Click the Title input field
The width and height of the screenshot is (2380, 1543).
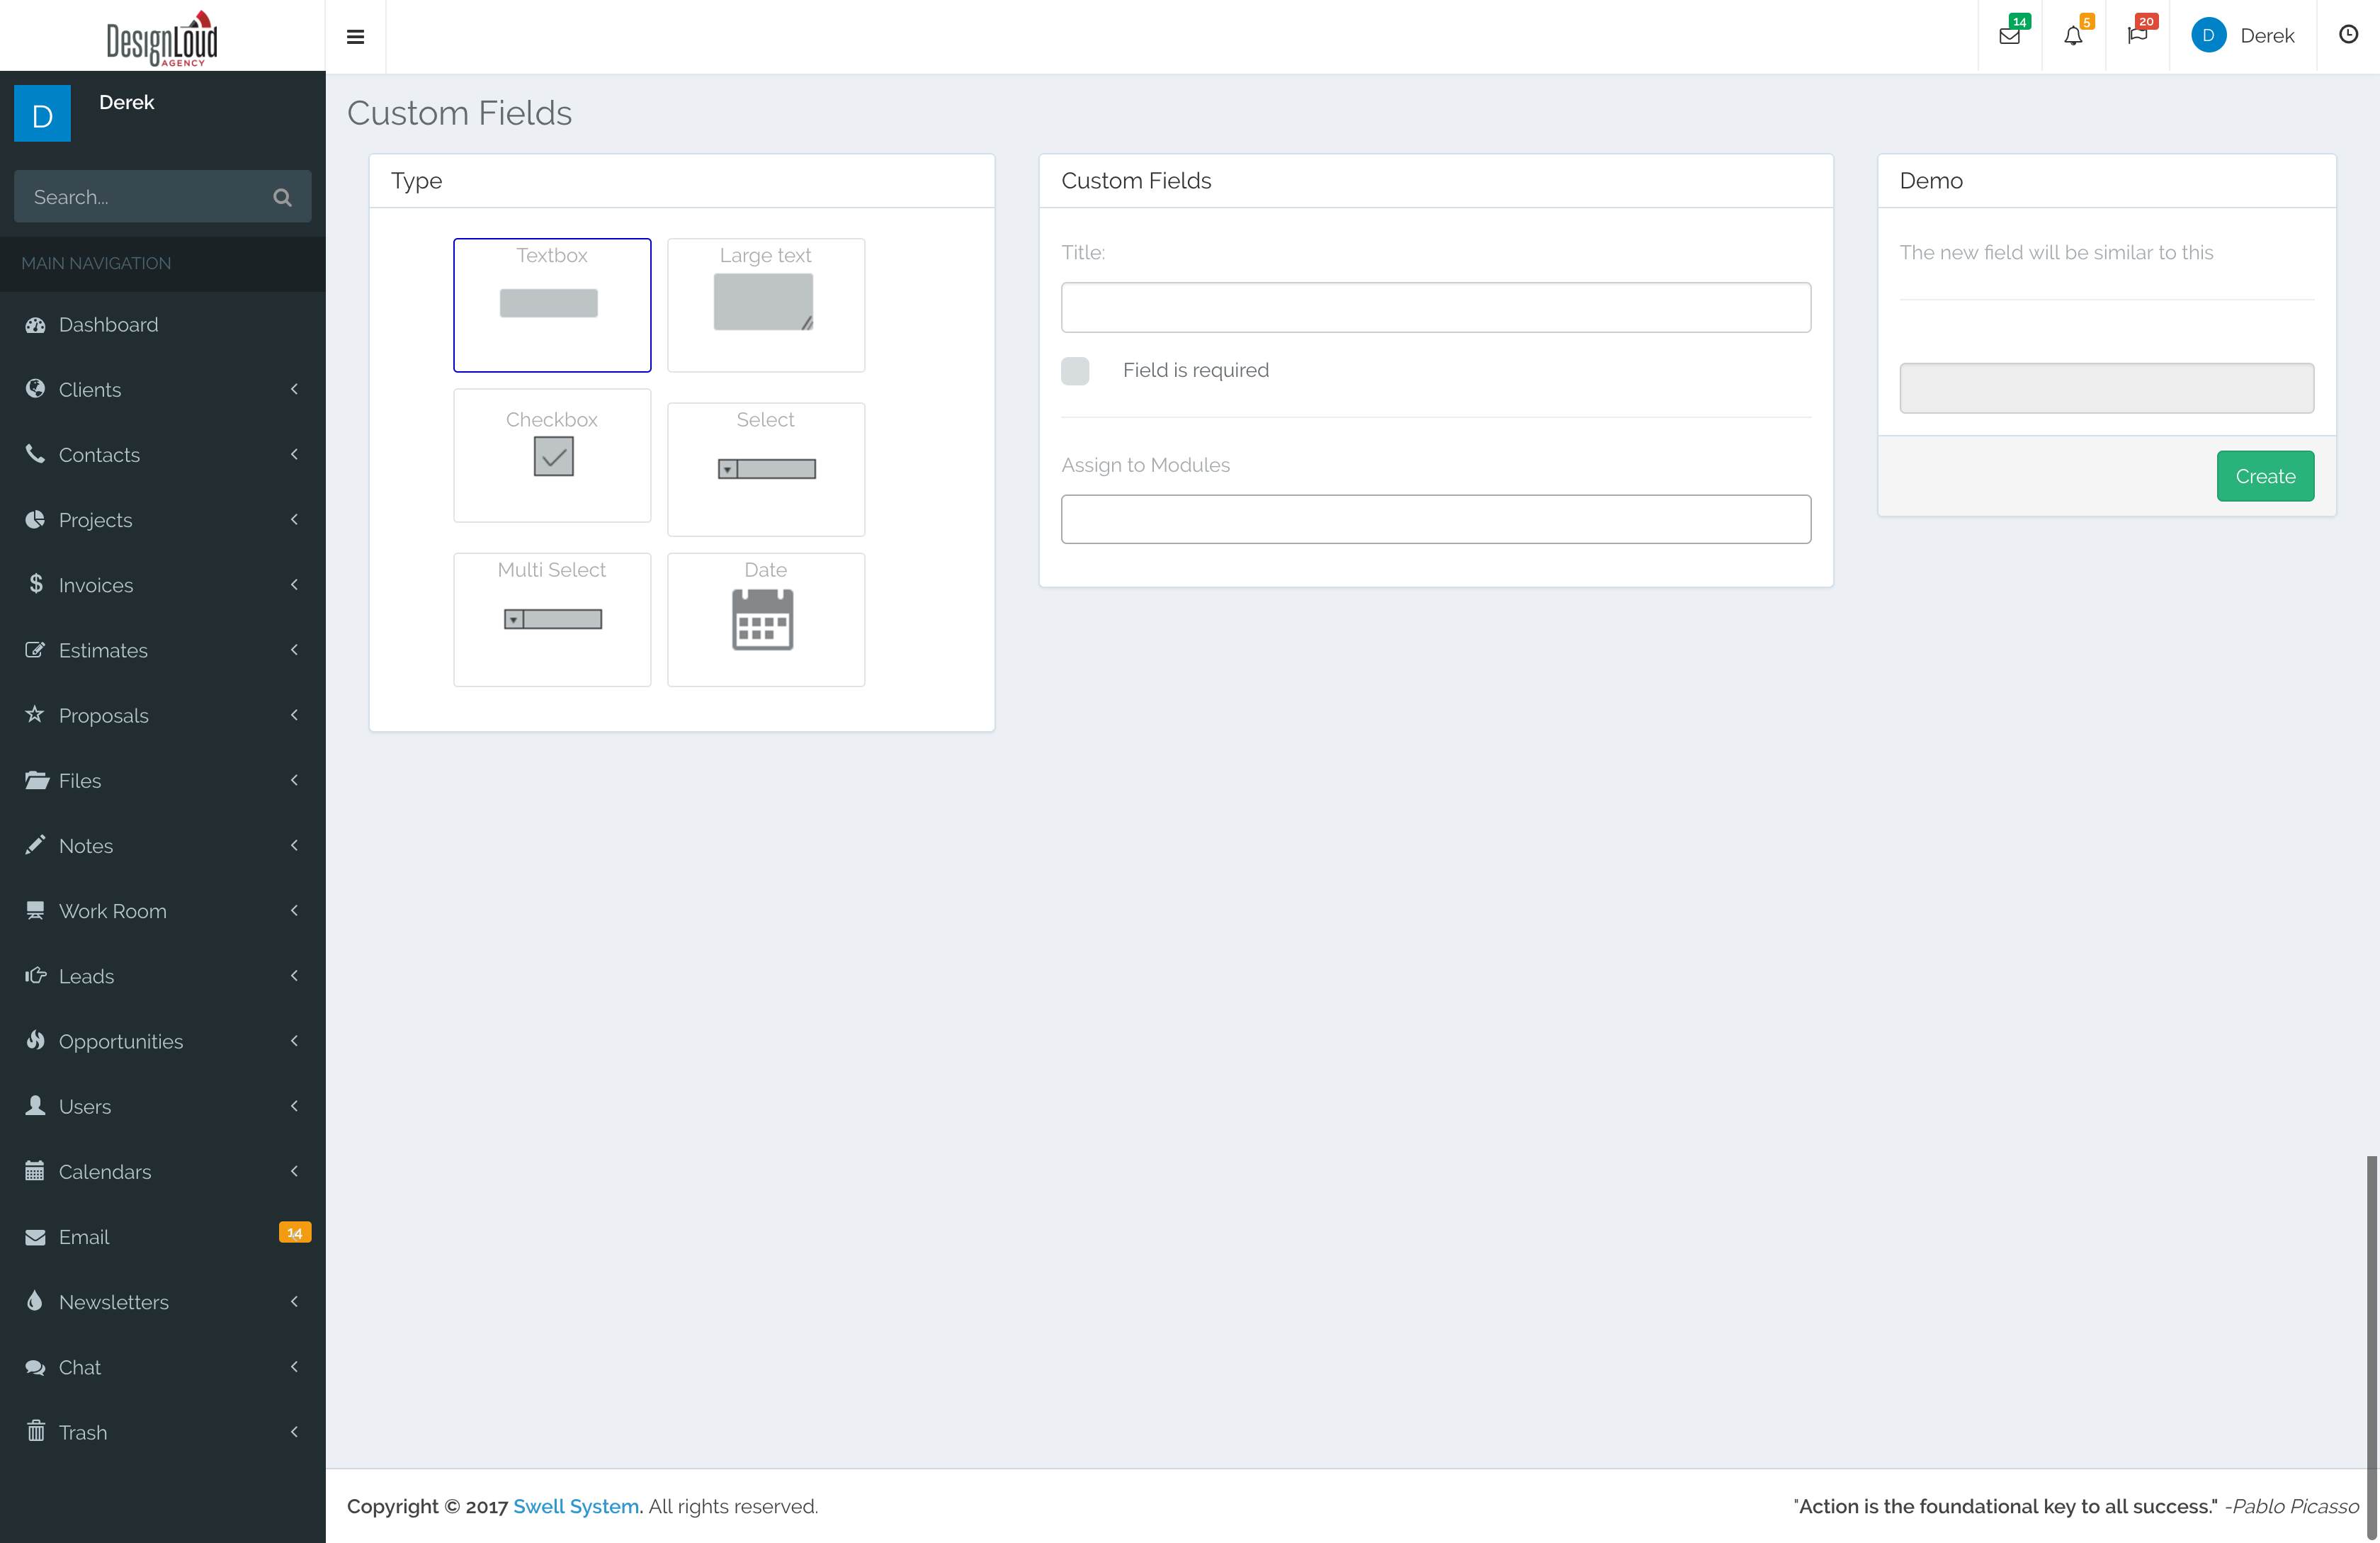[1435, 307]
